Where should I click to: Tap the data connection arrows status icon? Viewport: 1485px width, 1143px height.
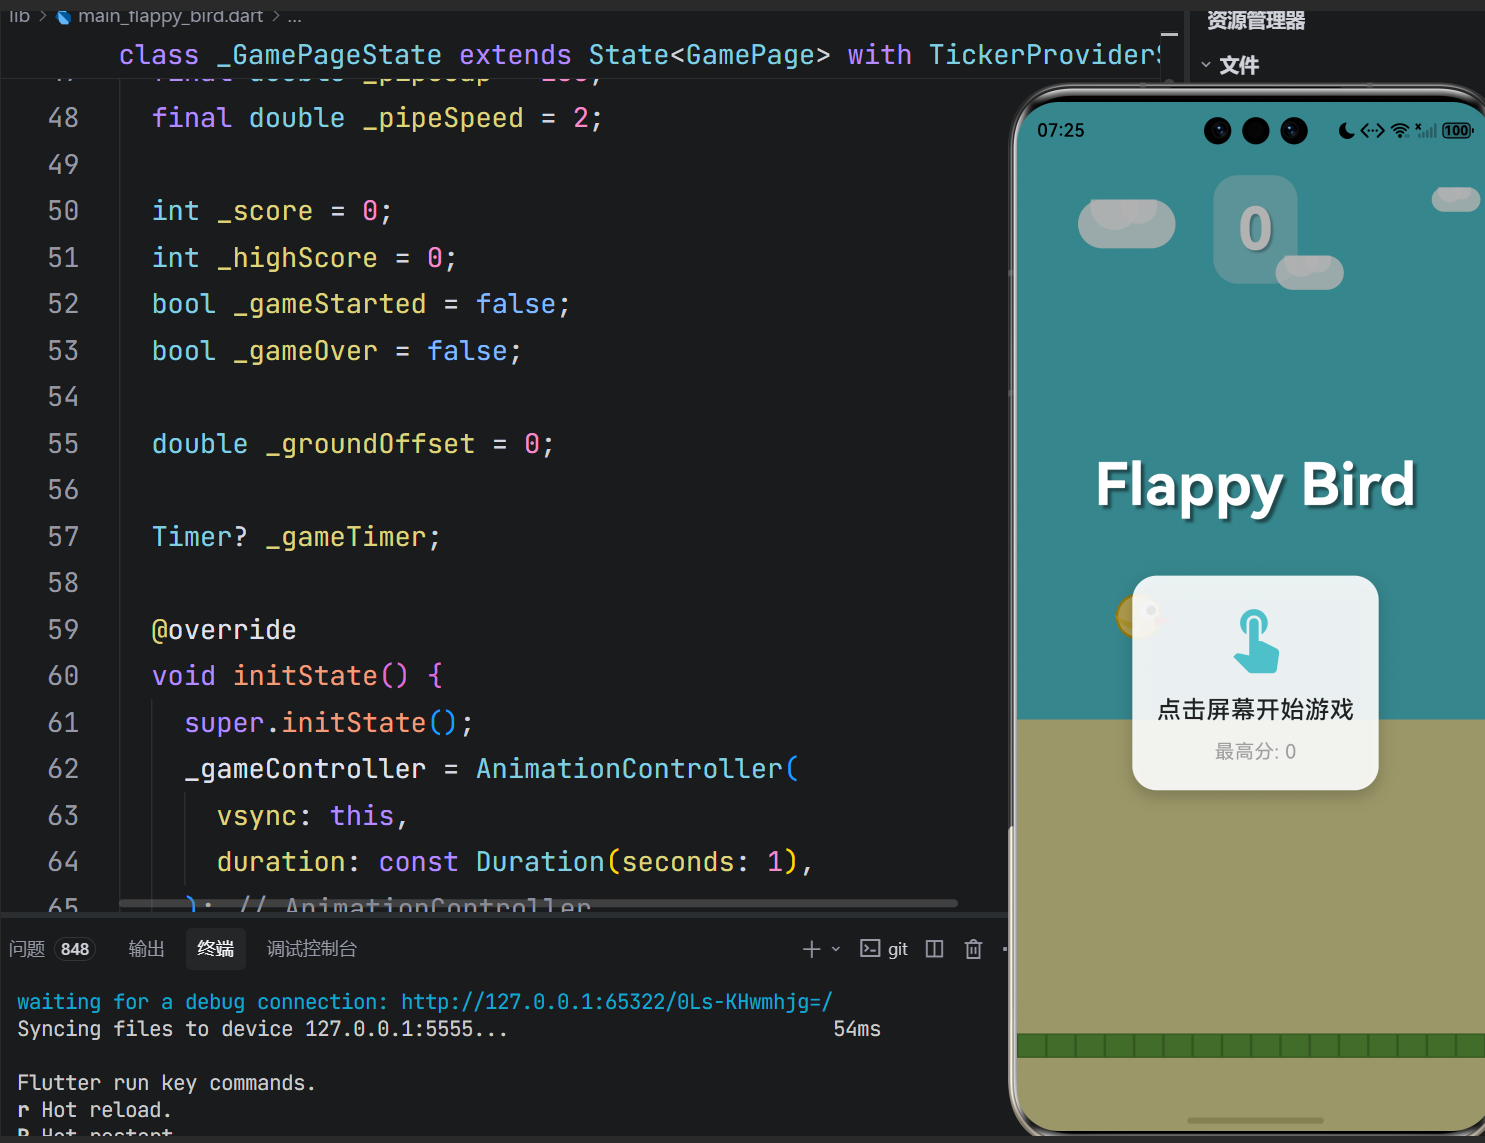pos(1373,131)
